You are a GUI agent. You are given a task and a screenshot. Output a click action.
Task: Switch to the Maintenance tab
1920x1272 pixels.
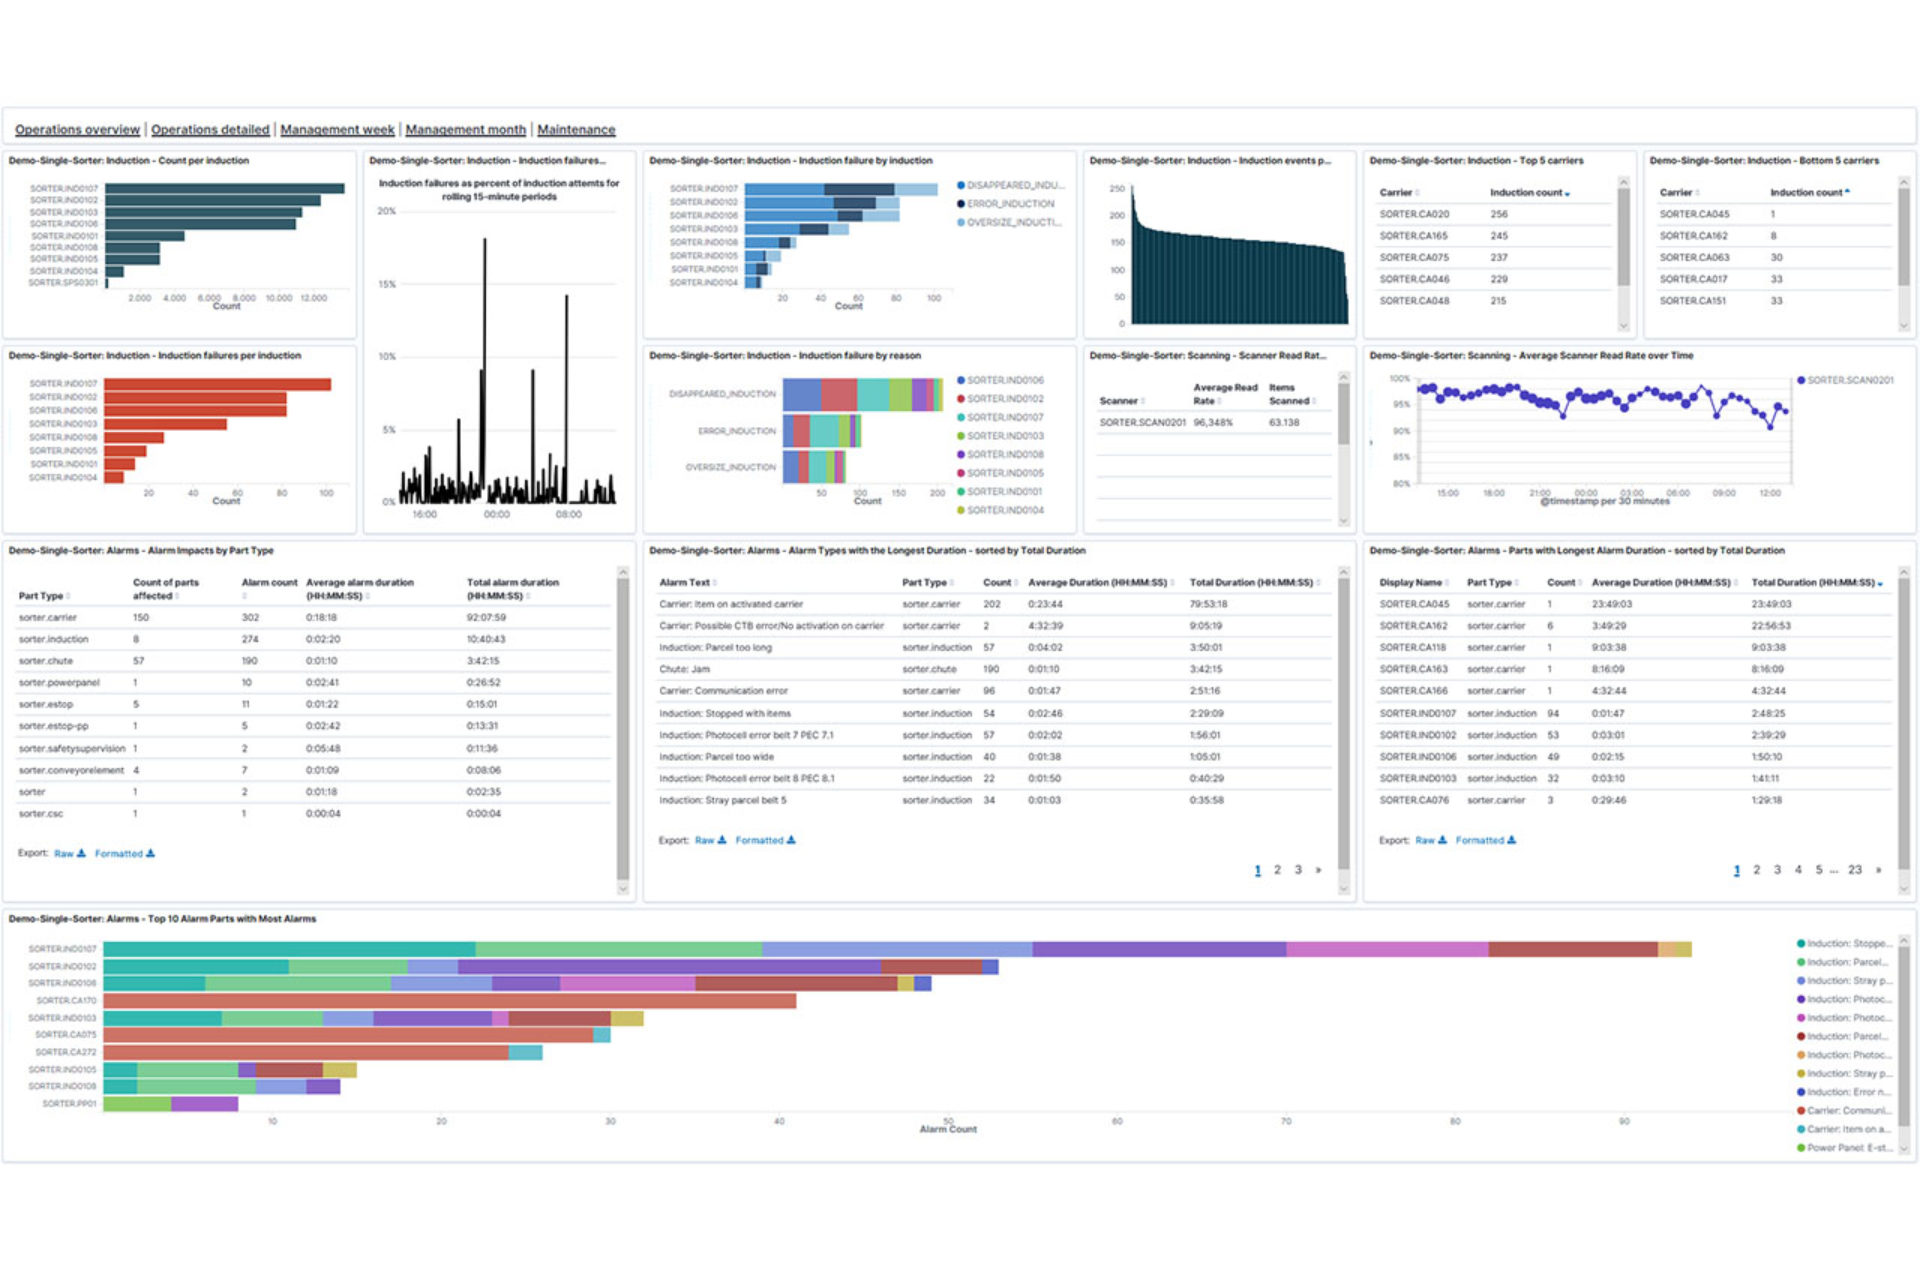click(x=576, y=130)
